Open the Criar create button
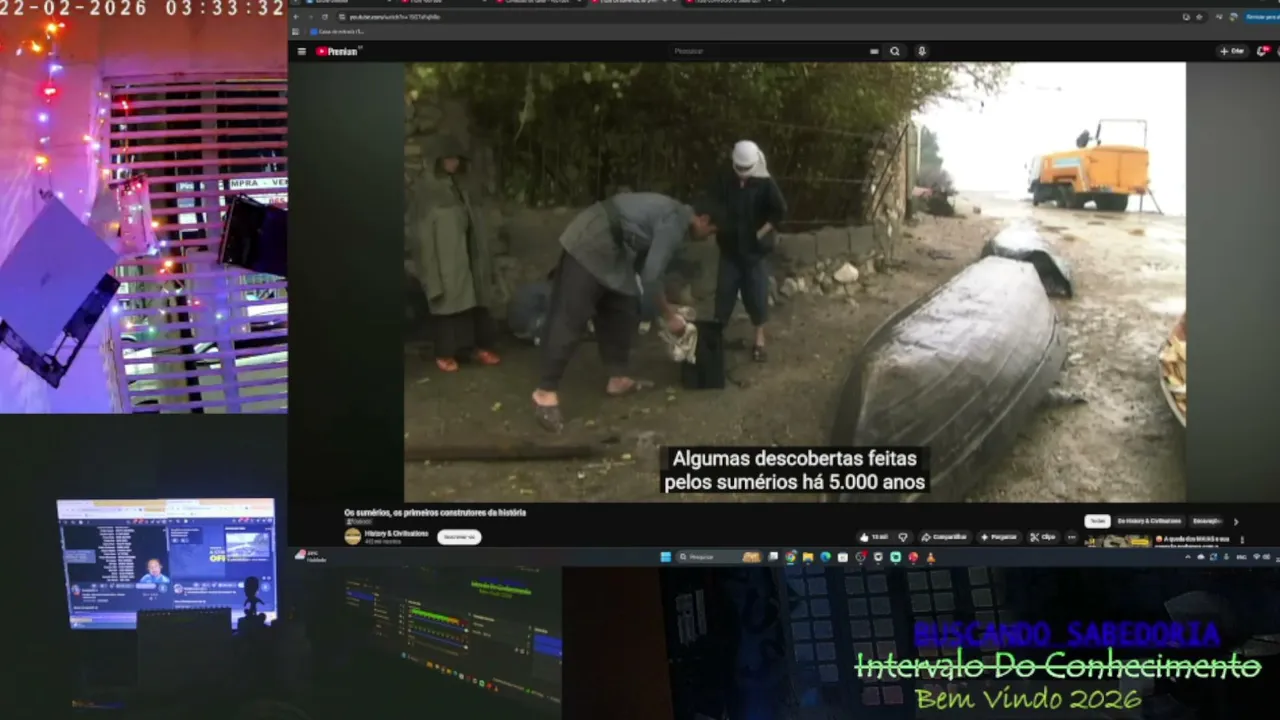This screenshot has height=720, width=1280. [1232, 51]
